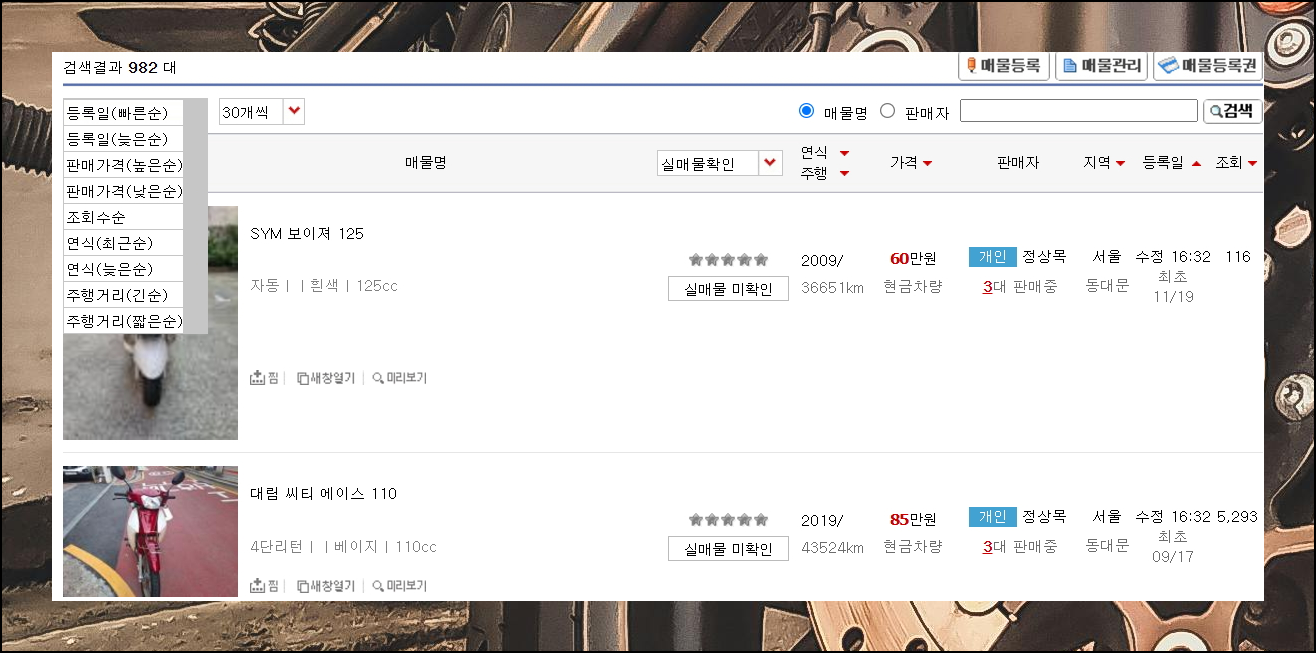Click 찜 icon for 대림 씨티 에이스

point(264,586)
